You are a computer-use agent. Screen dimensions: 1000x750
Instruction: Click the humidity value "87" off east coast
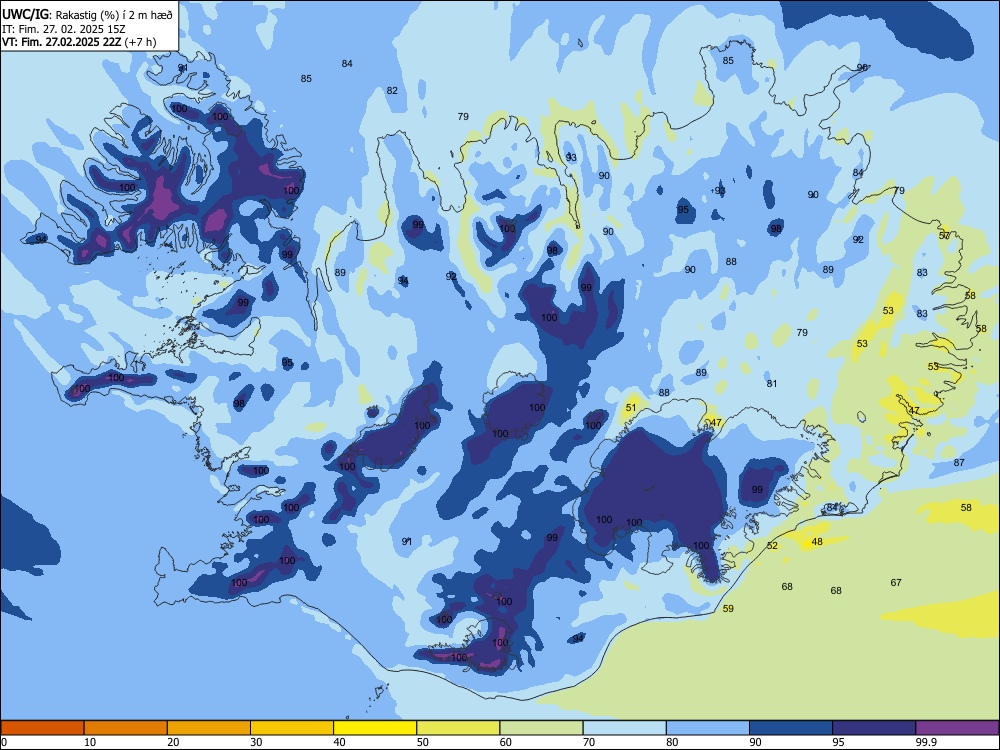point(959,462)
